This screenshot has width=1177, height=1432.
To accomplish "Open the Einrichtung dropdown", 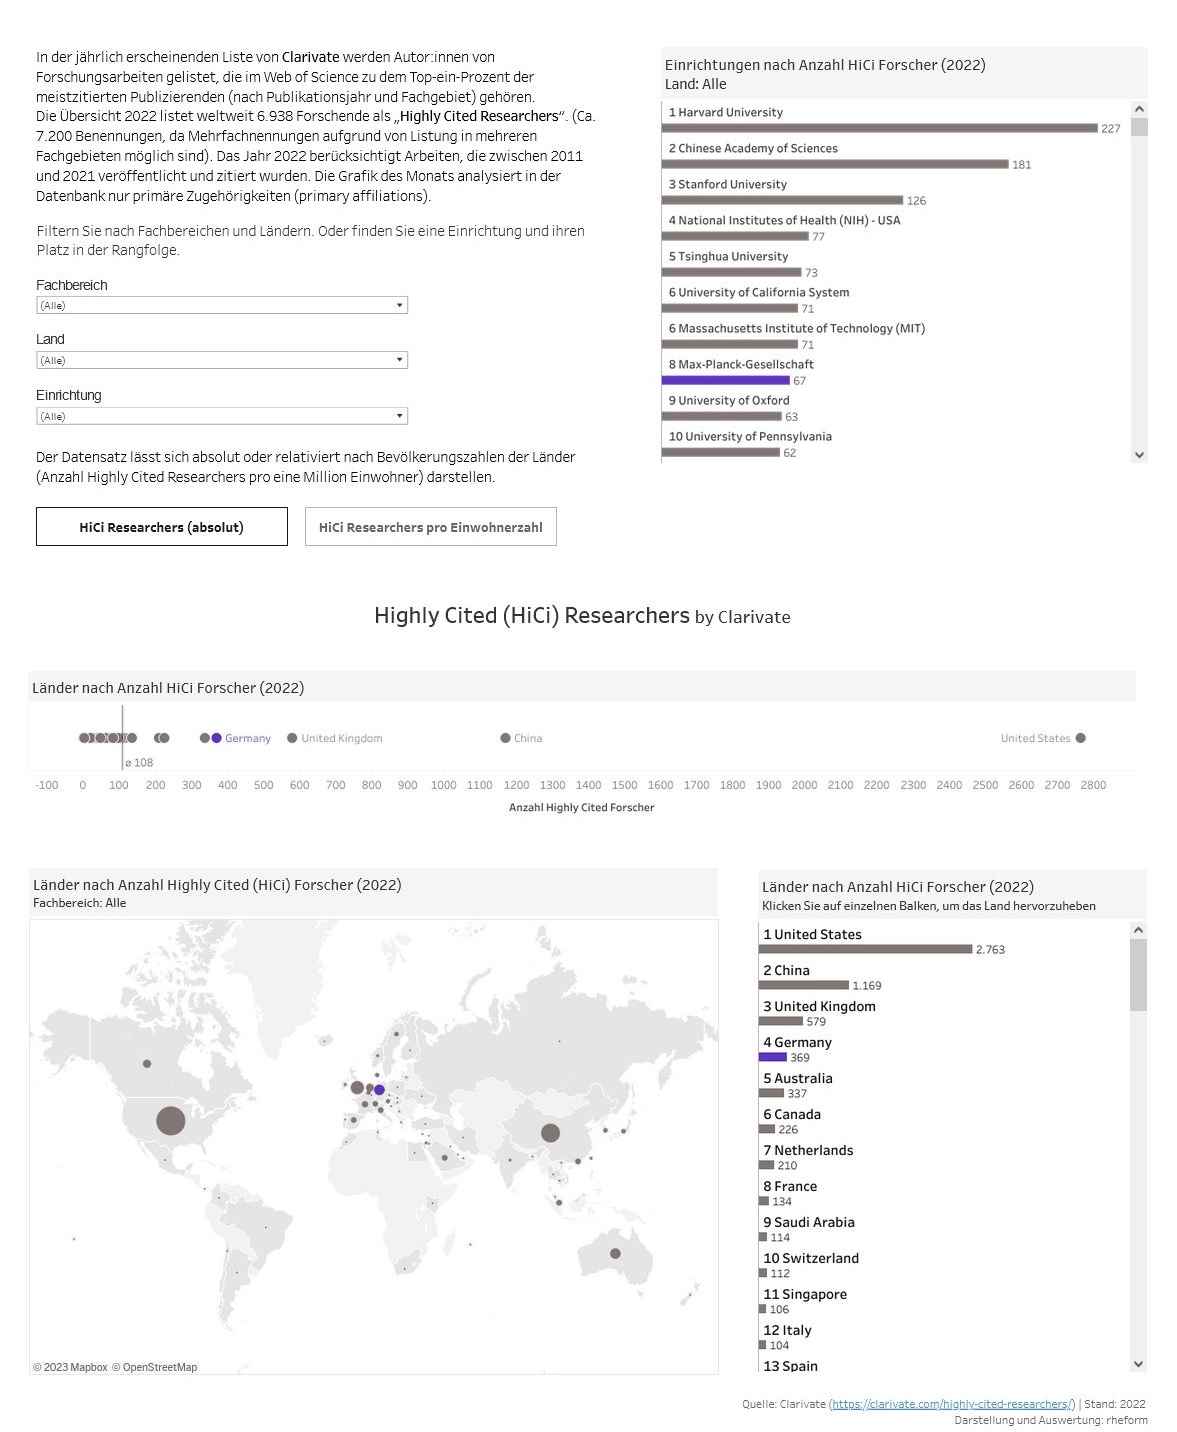I will pos(222,416).
